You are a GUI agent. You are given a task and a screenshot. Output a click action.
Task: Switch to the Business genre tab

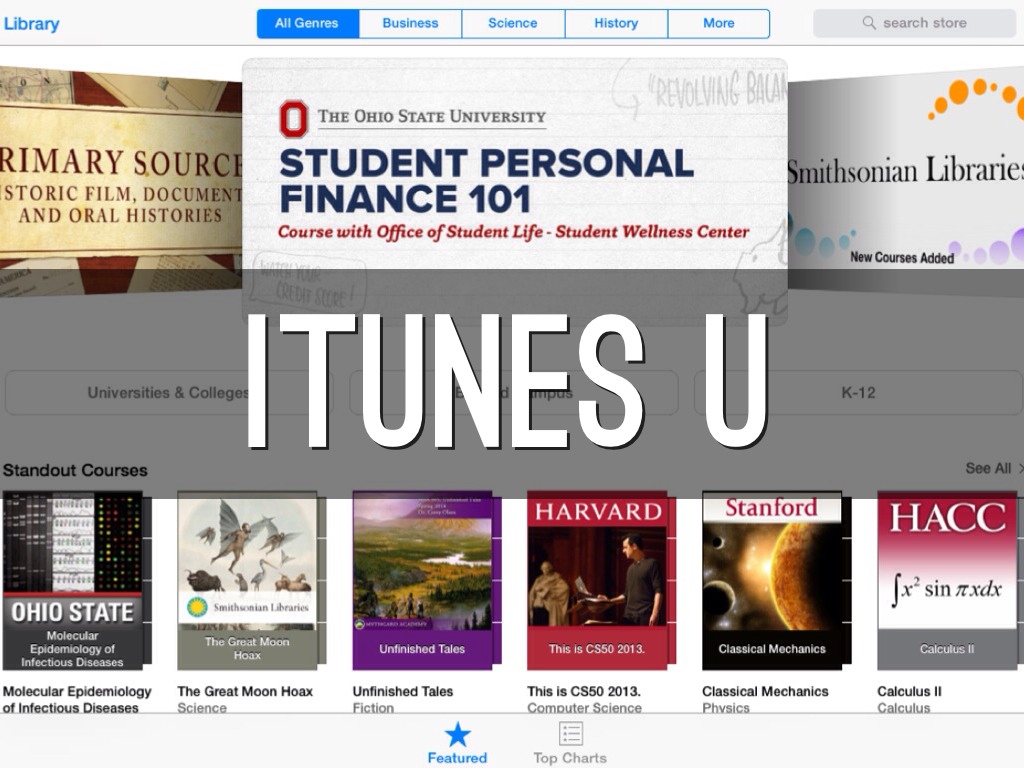(410, 23)
